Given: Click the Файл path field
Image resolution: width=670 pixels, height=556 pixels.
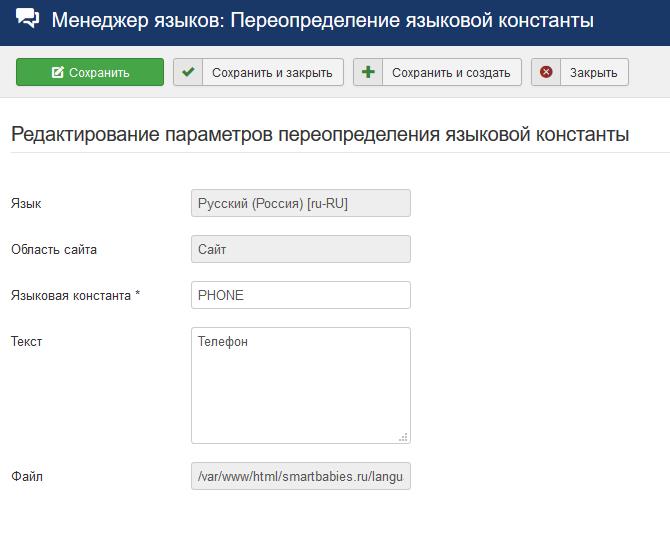Looking at the screenshot, I should click(300, 477).
